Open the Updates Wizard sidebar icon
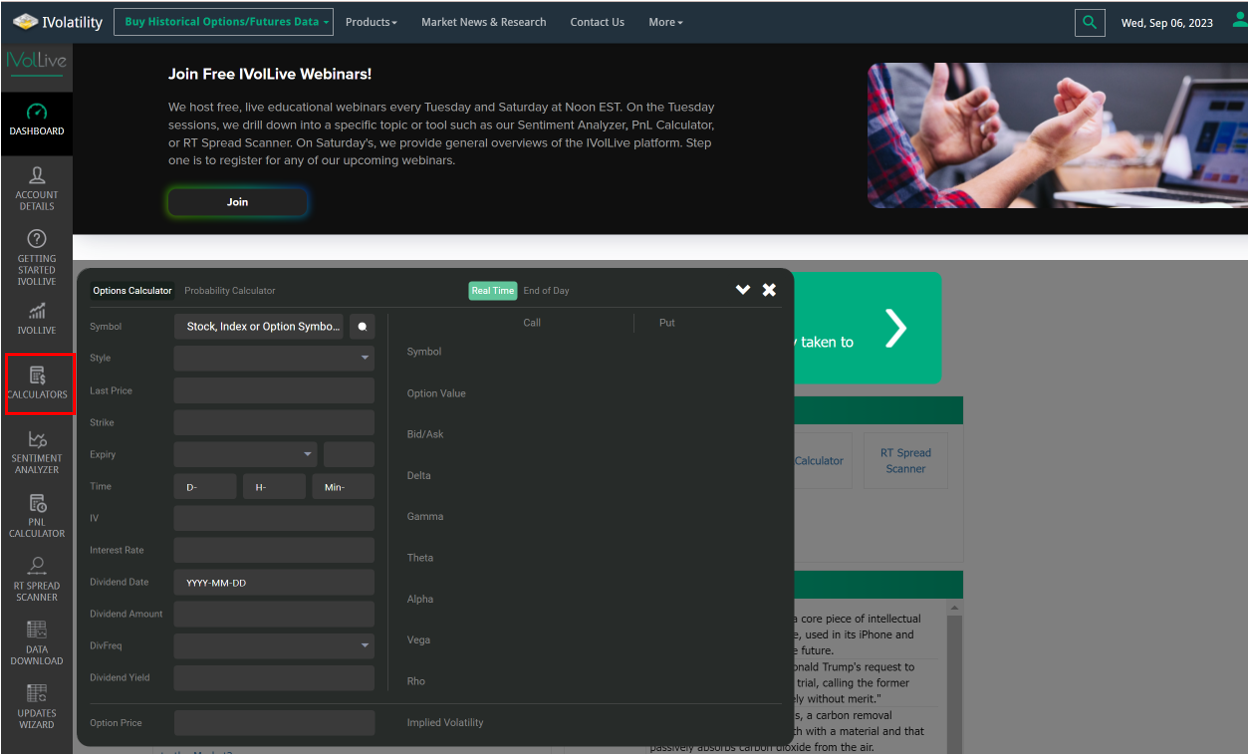 pos(36,706)
